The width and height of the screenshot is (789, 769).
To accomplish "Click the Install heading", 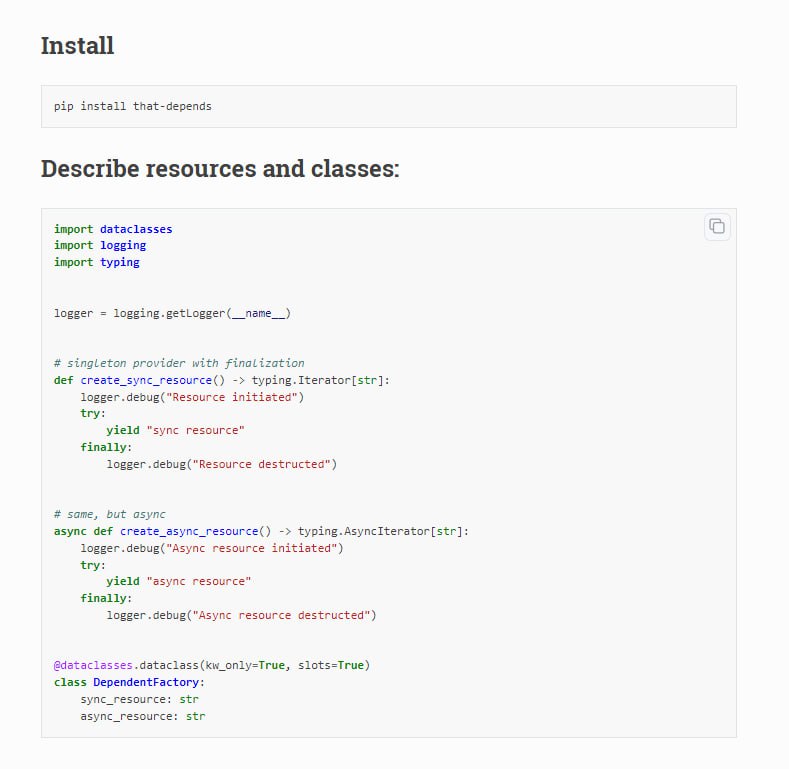I will click(77, 46).
